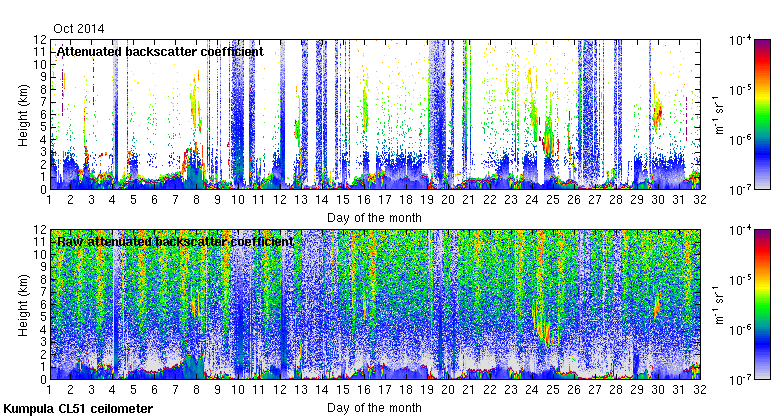780x420 pixels.
Task: Click the lower panel's color scale bar
Action: [763, 305]
